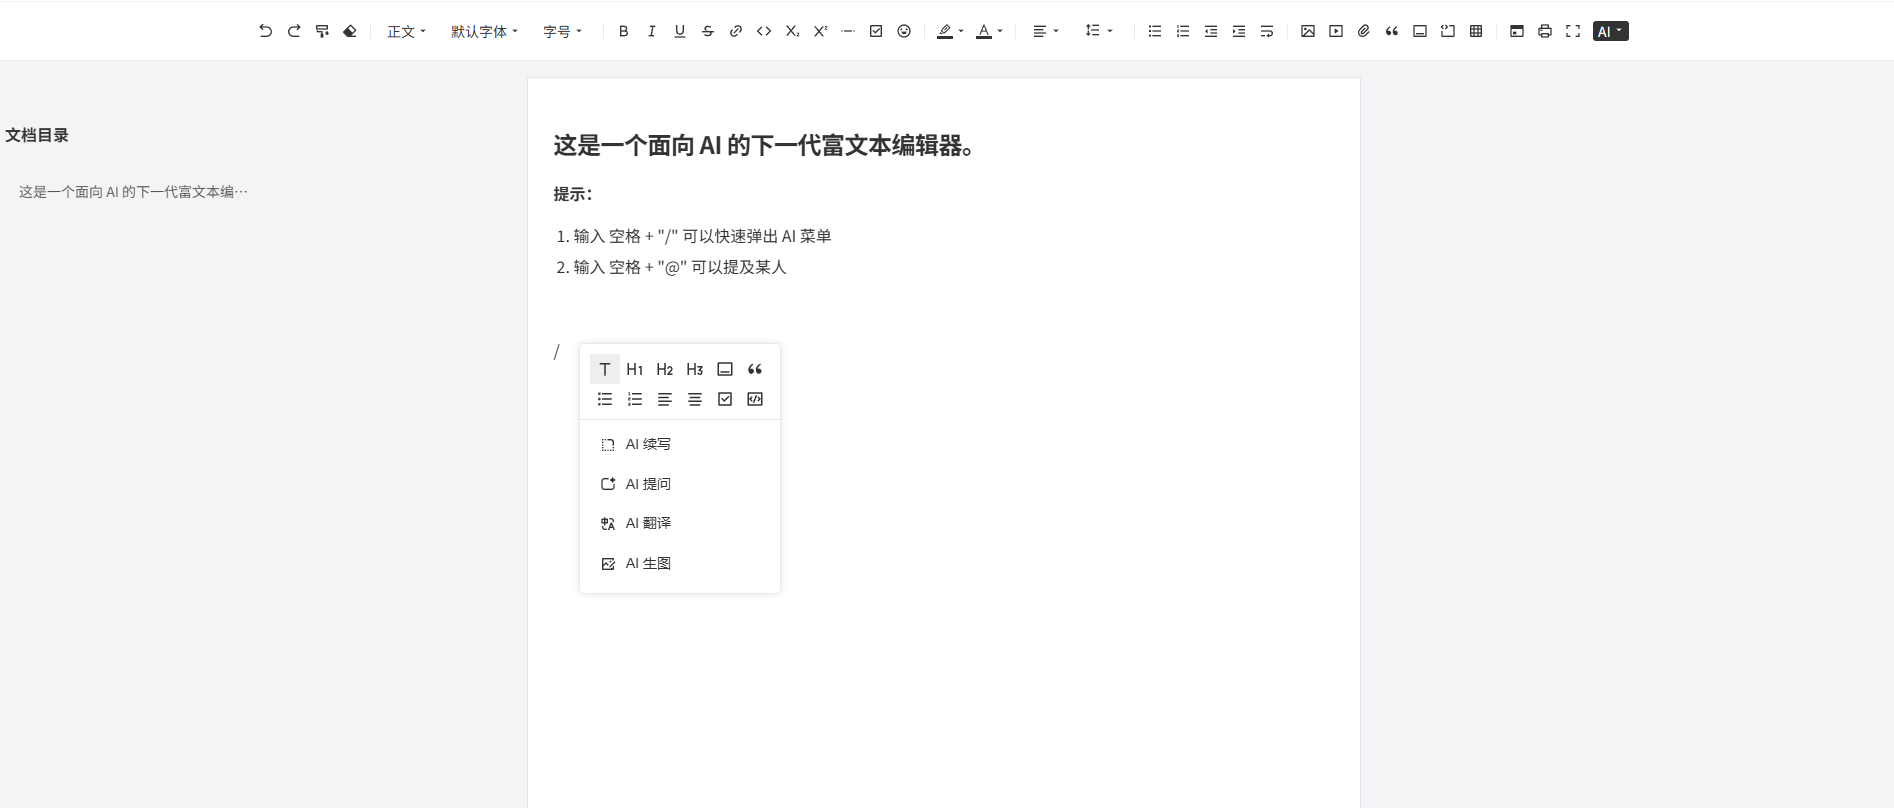This screenshot has height=808, width=1894.
Task: Click the paperclip attachment icon
Action: (x=1364, y=31)
